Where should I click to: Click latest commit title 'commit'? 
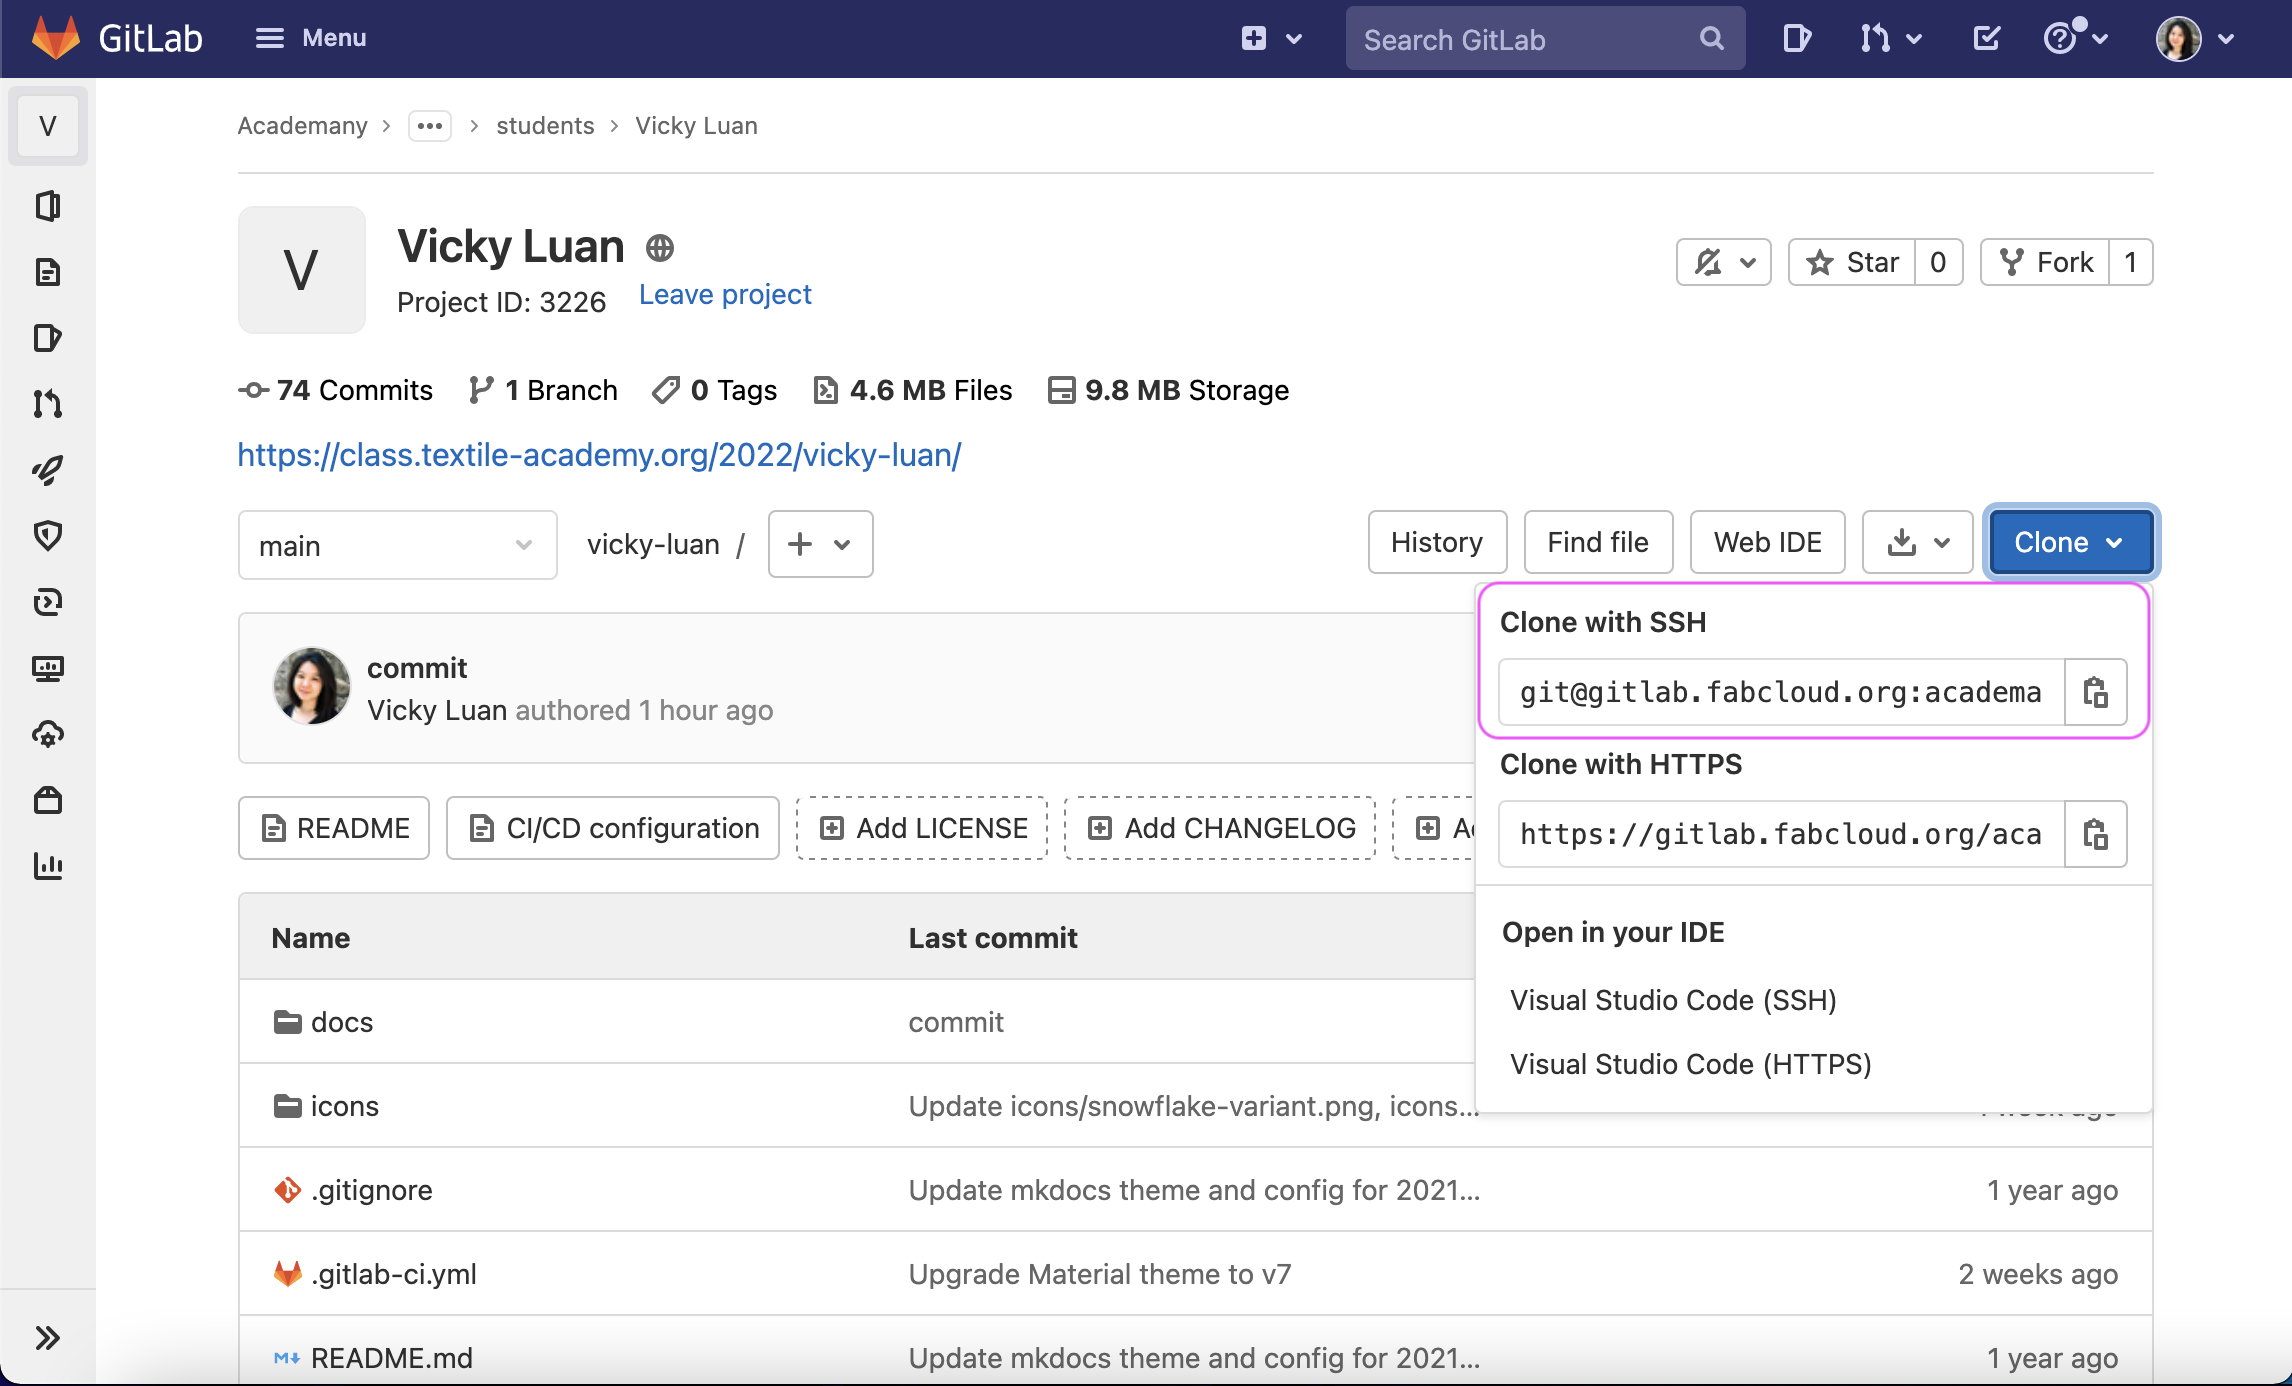pyautogui.click(x=417, y=668)
